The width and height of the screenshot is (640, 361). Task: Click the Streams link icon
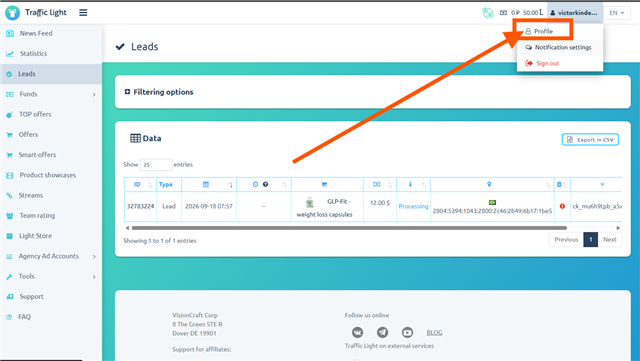9,195
